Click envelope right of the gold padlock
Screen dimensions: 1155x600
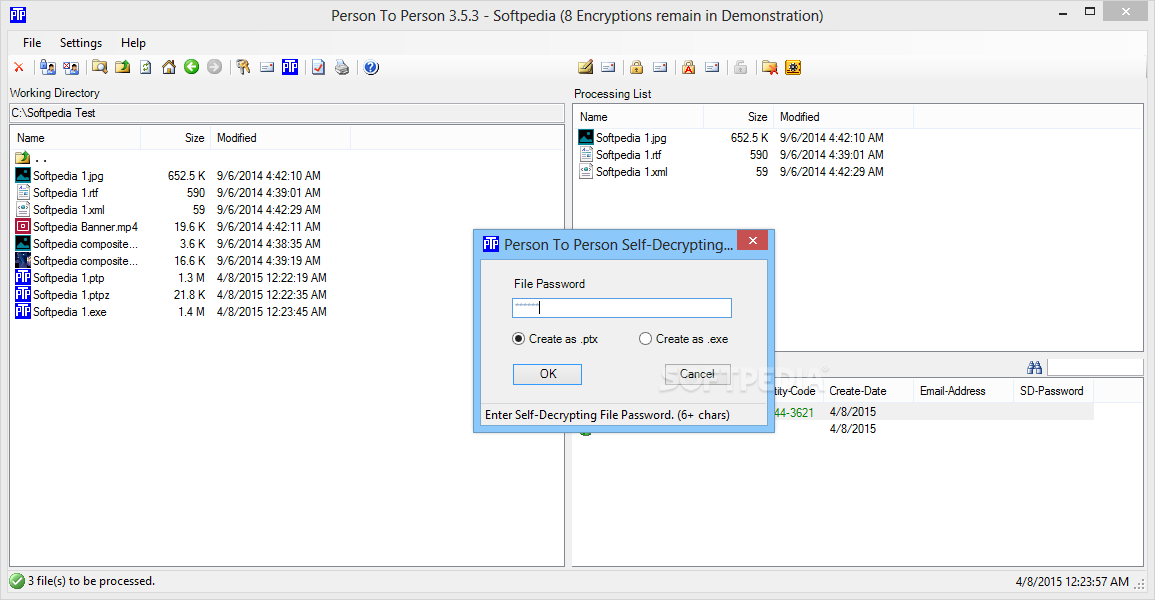coord(660,68)
